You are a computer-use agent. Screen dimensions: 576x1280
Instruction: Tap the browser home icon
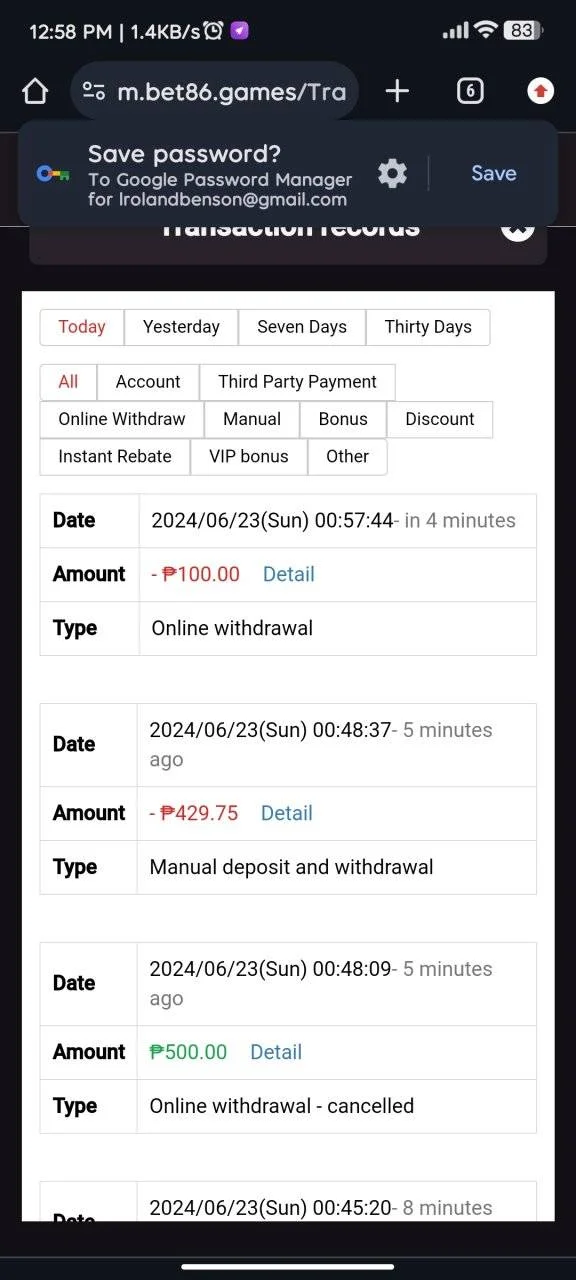[x=35, y=92]
